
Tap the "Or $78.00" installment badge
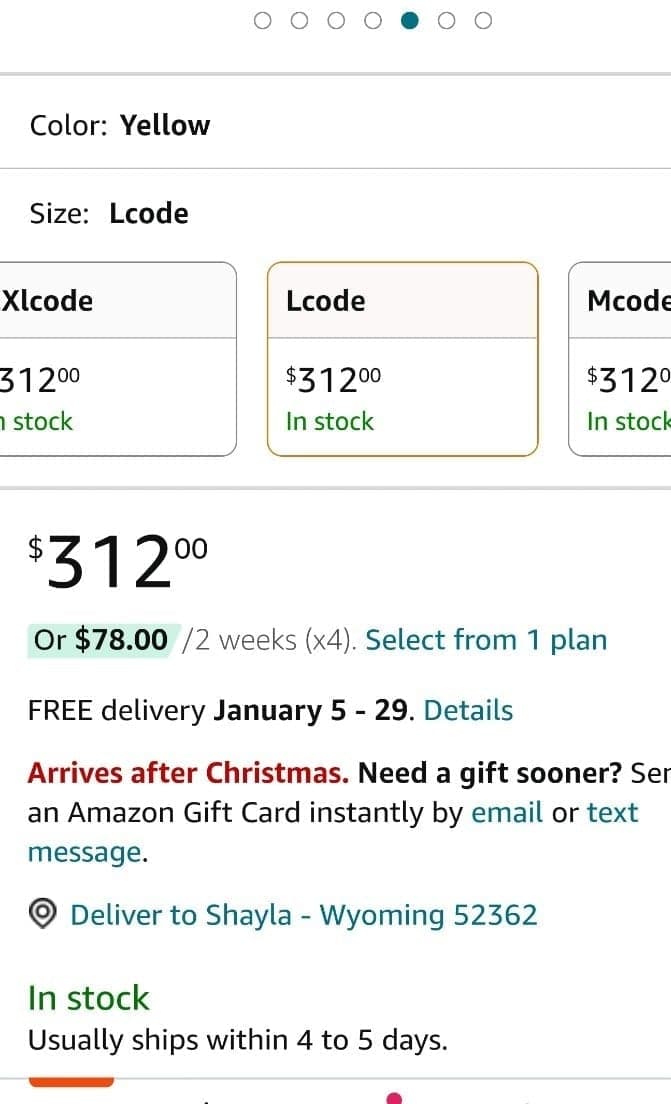point(101,640)
